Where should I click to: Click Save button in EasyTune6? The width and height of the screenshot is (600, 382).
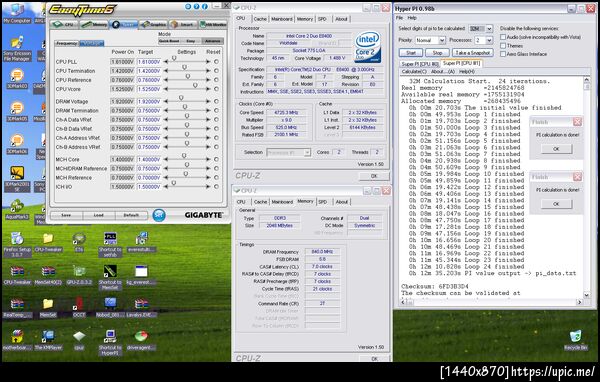(66, 215)
